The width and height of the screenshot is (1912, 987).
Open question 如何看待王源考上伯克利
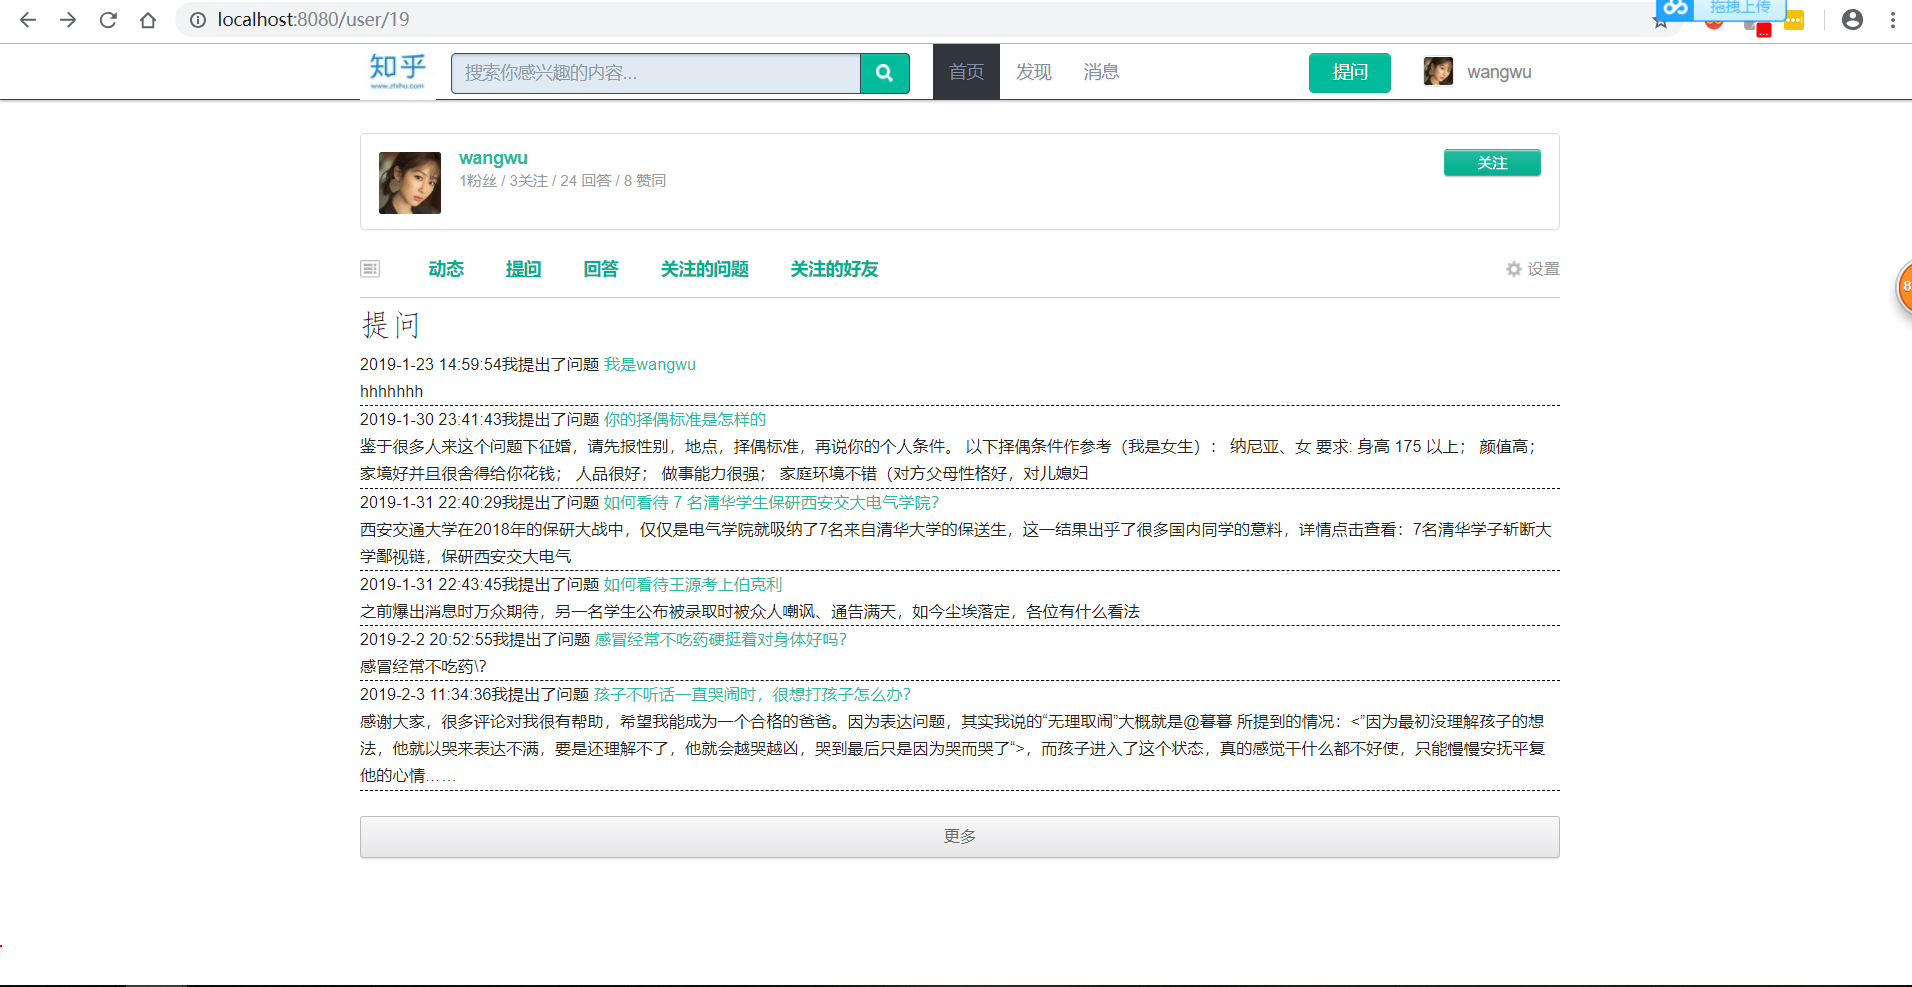[x=693, y=585]
